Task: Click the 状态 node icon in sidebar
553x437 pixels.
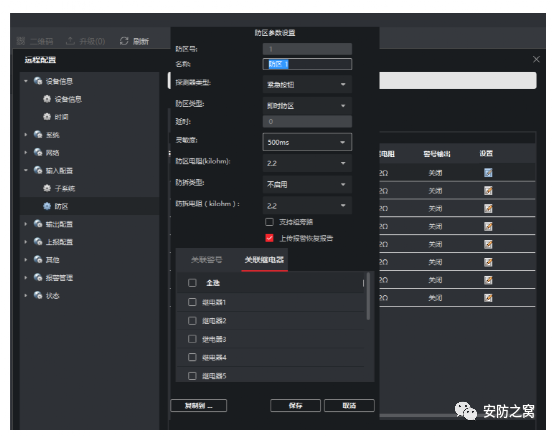Action: pyautogui.click(x=38, y=295)
